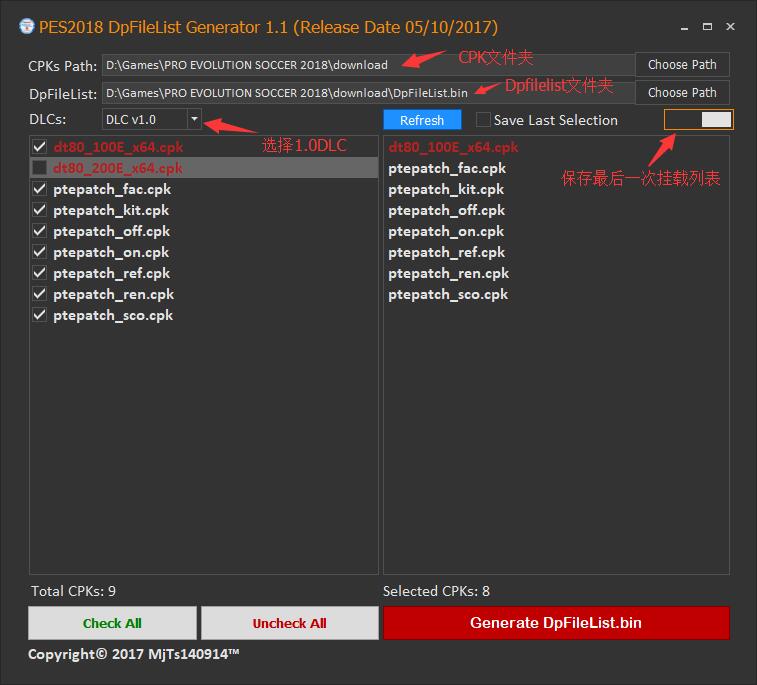757x685 pixels.
Task: Choose Path for the DpFileList.bin file
Action: click(x=682, y=93)
